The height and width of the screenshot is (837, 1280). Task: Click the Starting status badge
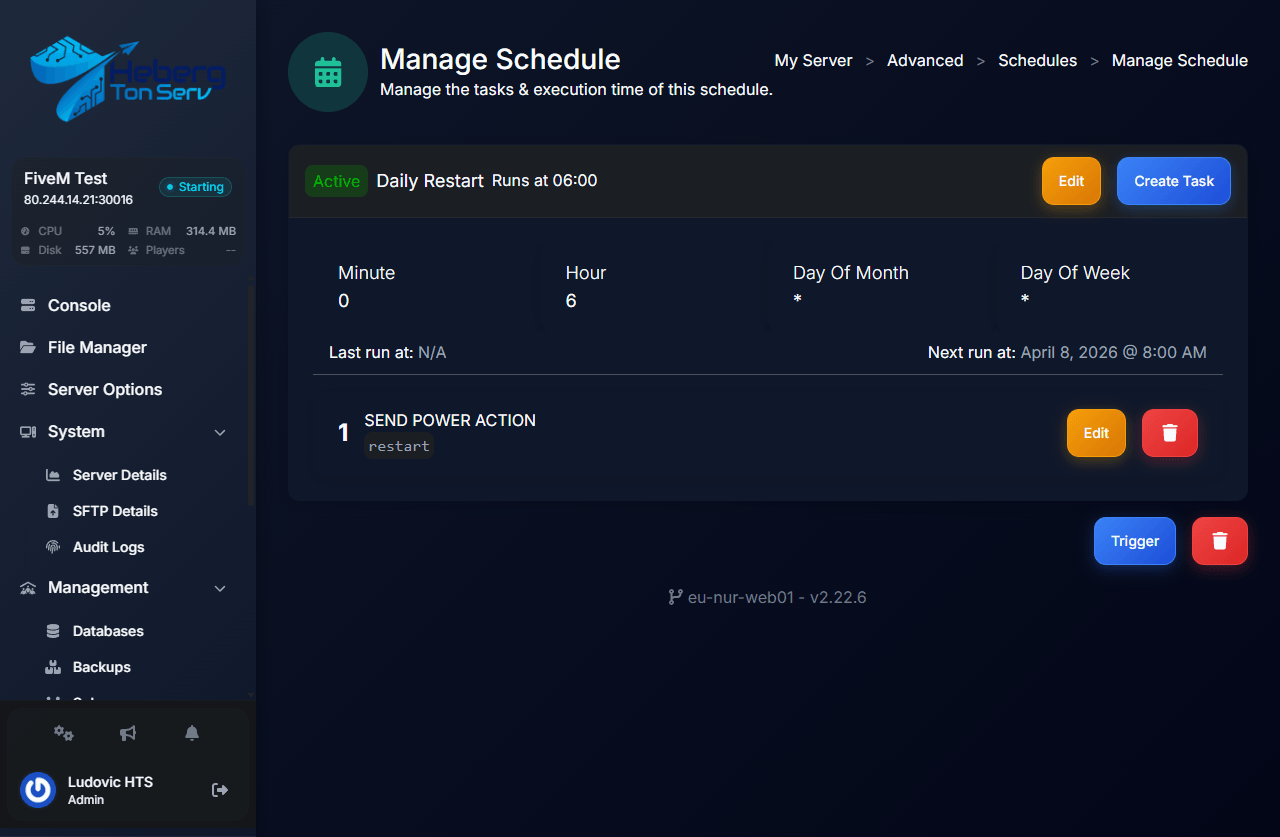[196, 187]
